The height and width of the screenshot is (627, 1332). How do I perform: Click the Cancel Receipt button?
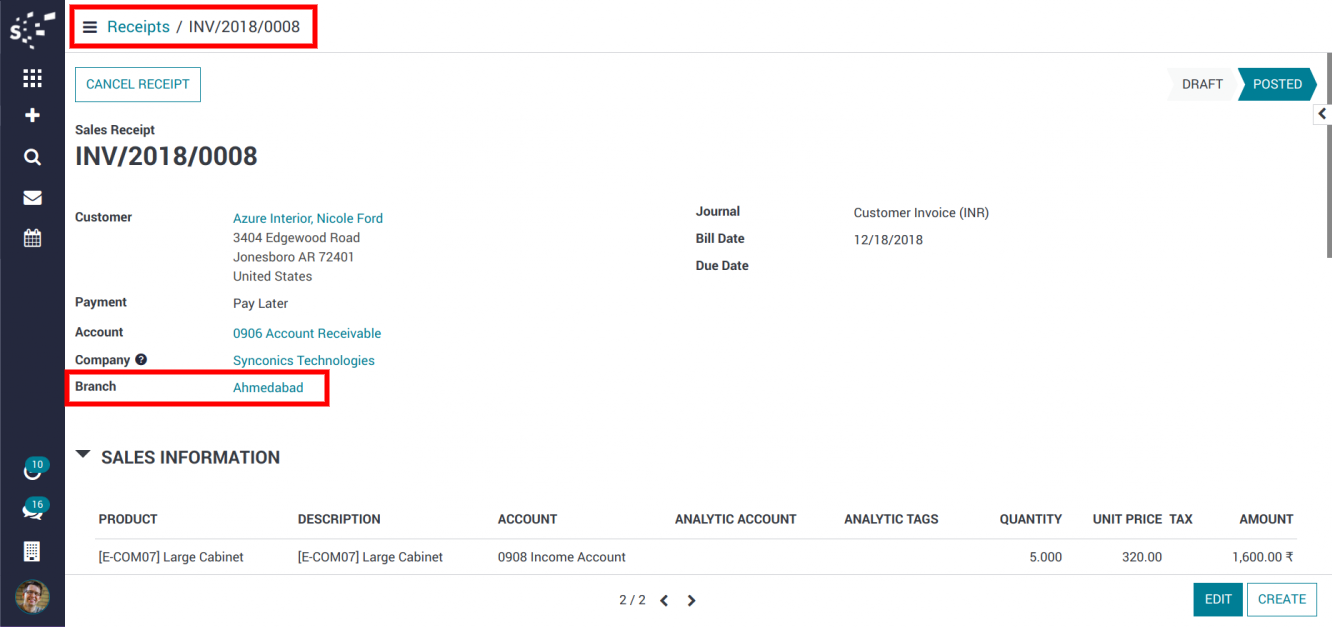pyautogui.click(x=138, y=85)
